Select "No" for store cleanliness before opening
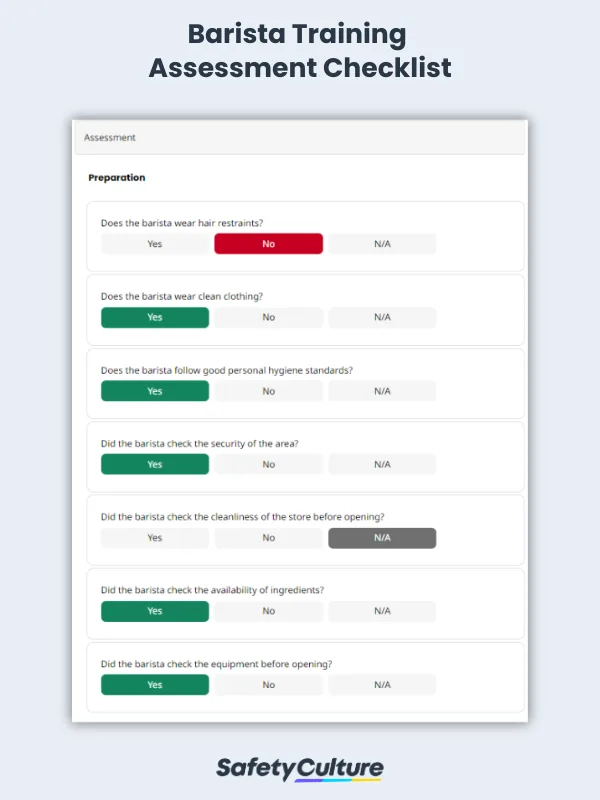 [268, 537]
